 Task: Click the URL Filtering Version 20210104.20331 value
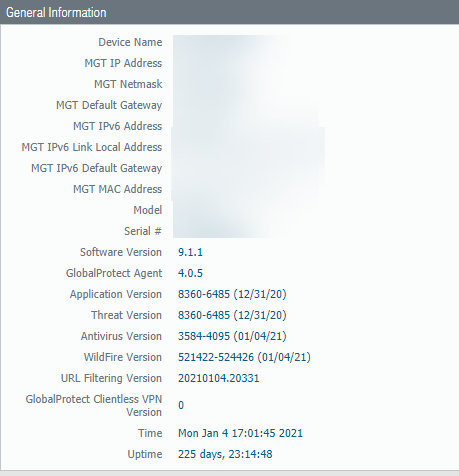219,378
